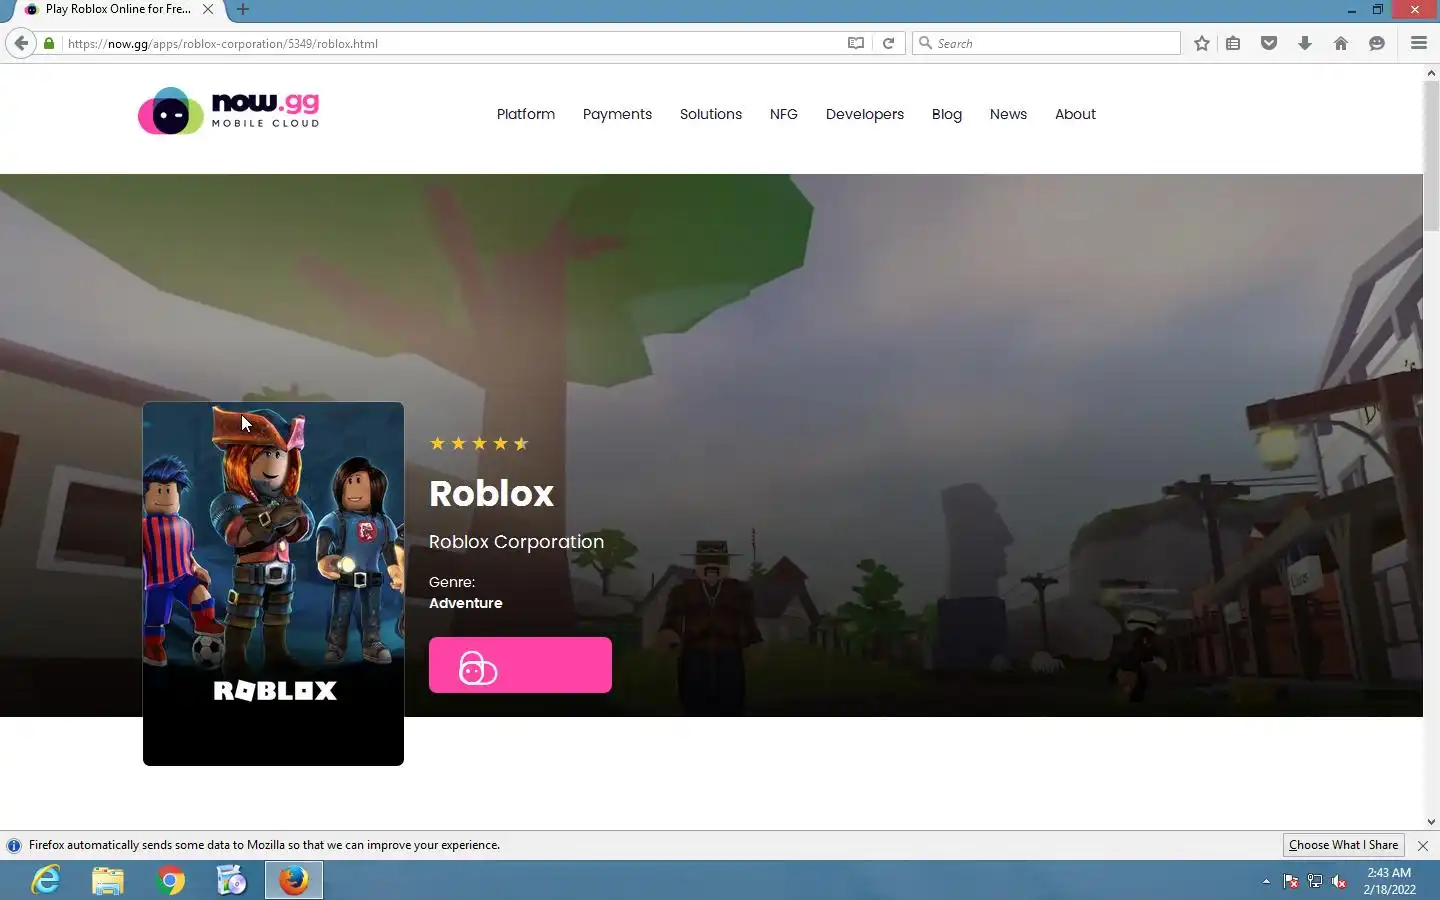Click the vertical scrollbar thumb
The image size is (1440, 900).
pyautogui.click(x=1431, y=156)
